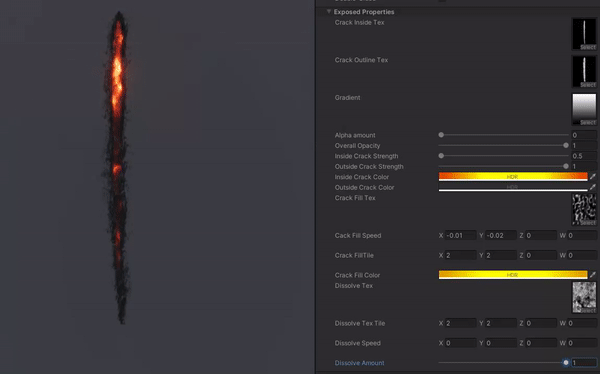The image size is (600, 374).
Task: Click the Inside Crack Strength label
Action: pyautogui.click(x=366, y=156)
